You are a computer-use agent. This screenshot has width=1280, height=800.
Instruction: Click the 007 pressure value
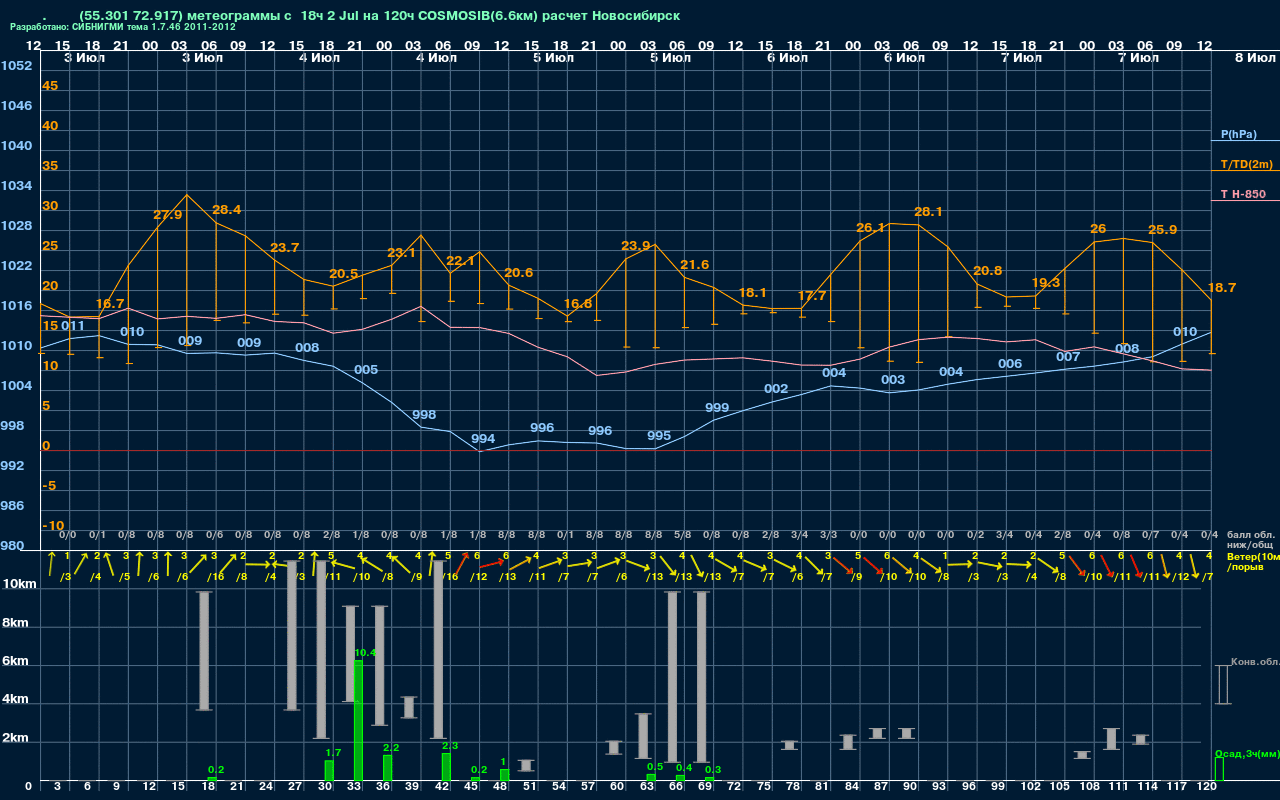1068,357
